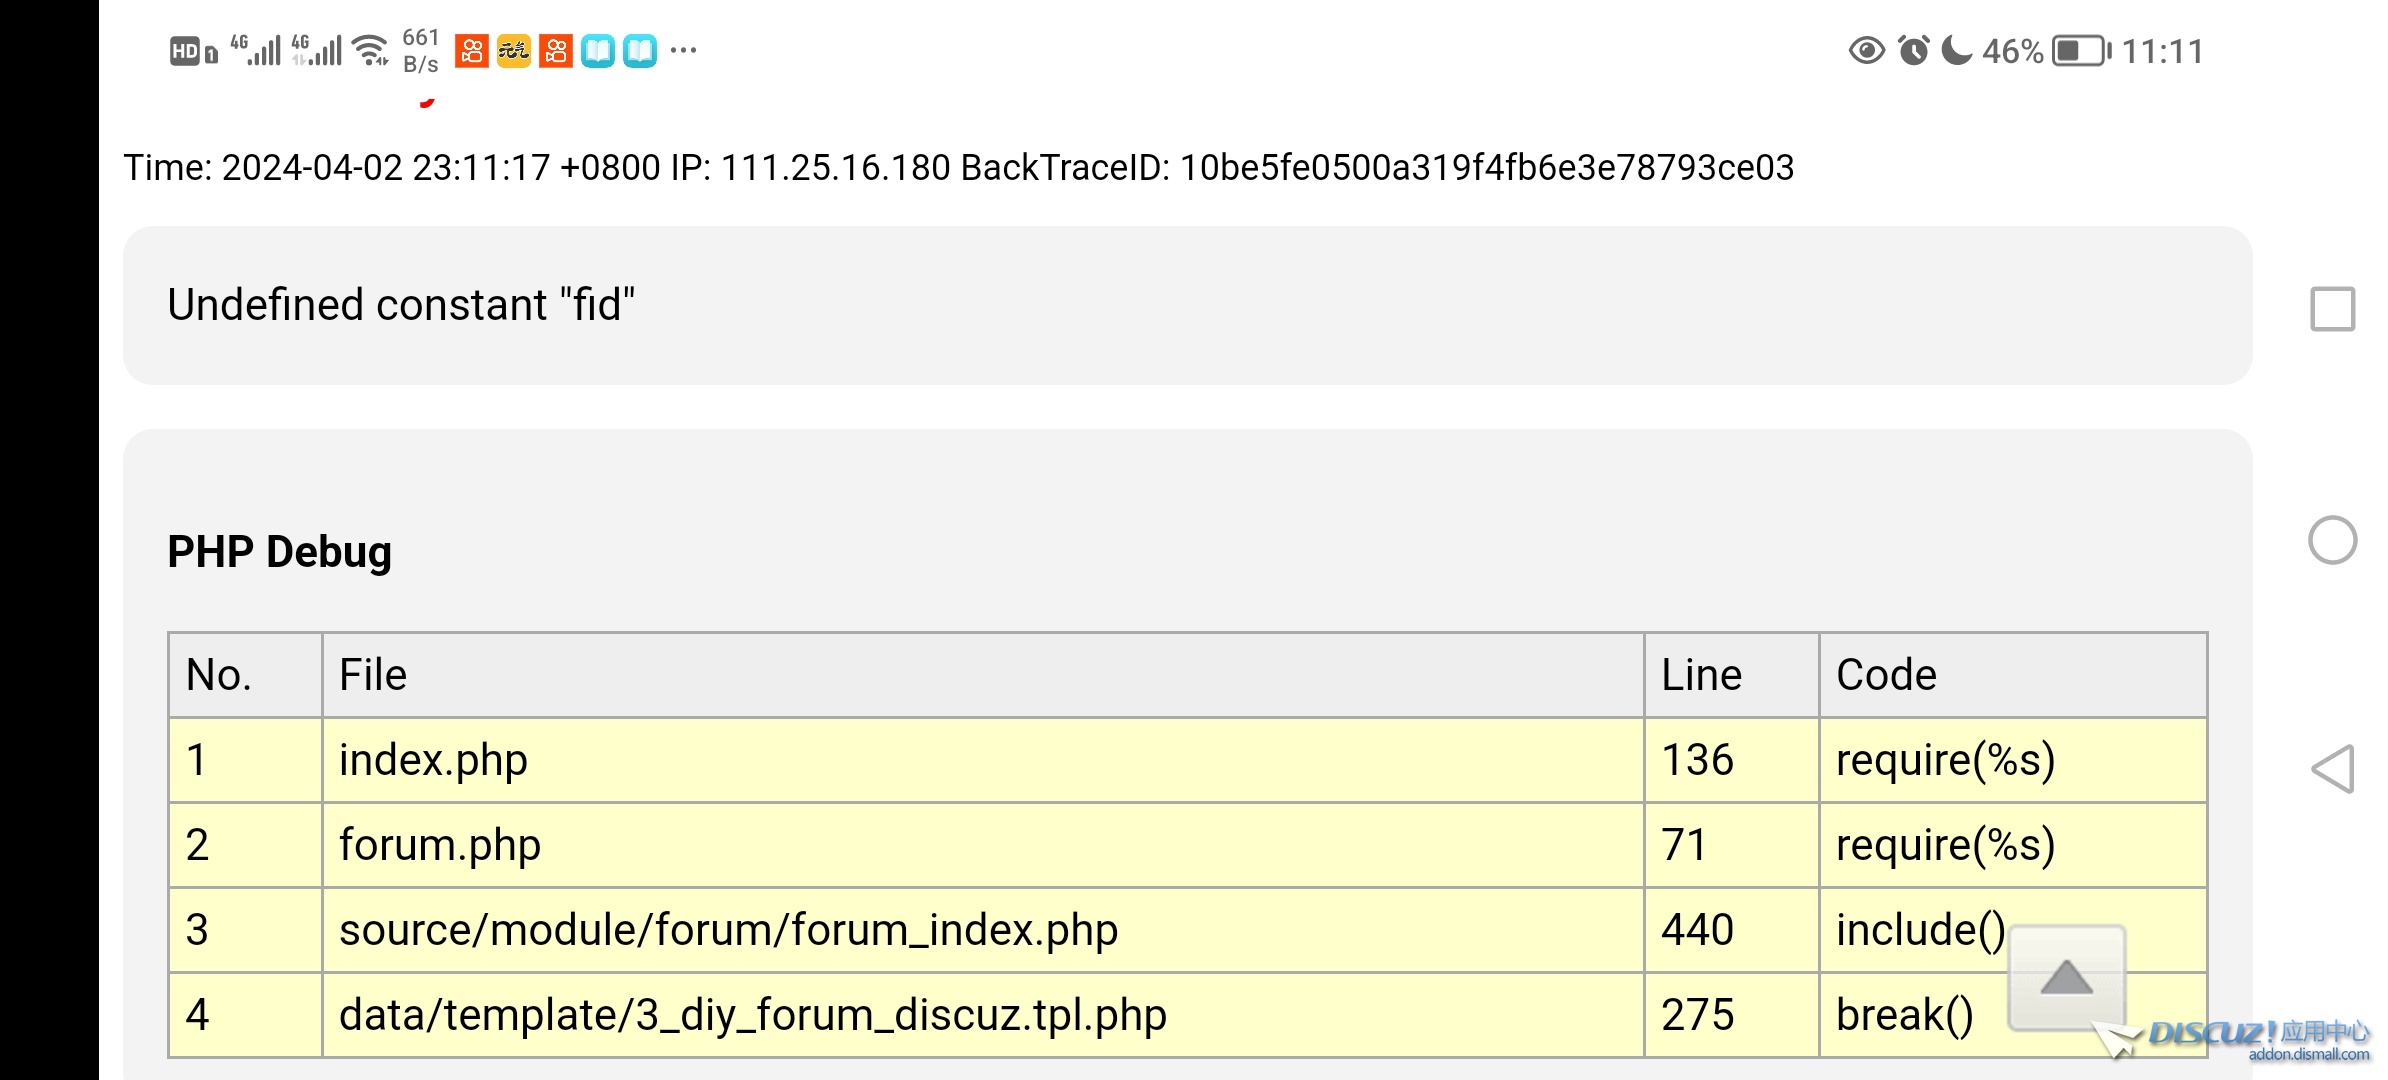Image resolution: width=2388 pixels, height=1080 pixels.
Task: Tap the recent apps square button
Action: point(2332,309)
